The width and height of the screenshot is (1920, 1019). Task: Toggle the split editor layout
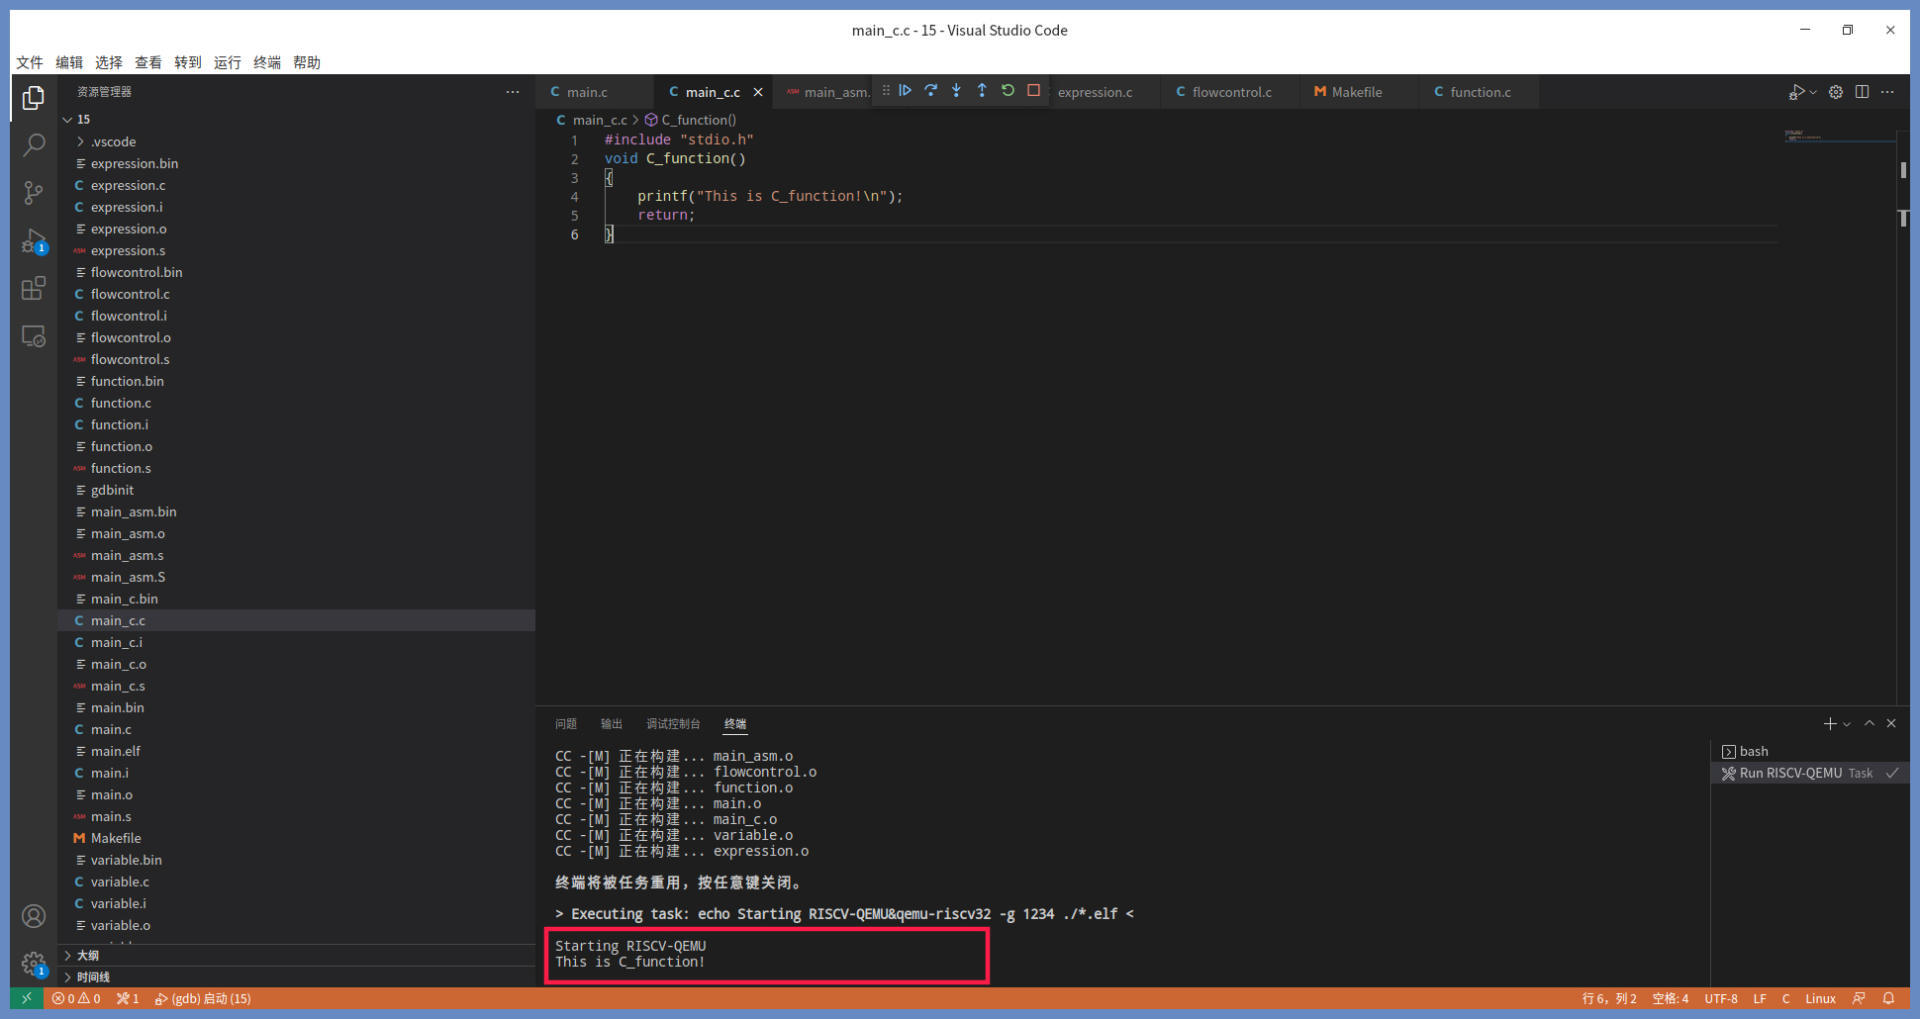pyautogui.click(x=1862, y=92)
